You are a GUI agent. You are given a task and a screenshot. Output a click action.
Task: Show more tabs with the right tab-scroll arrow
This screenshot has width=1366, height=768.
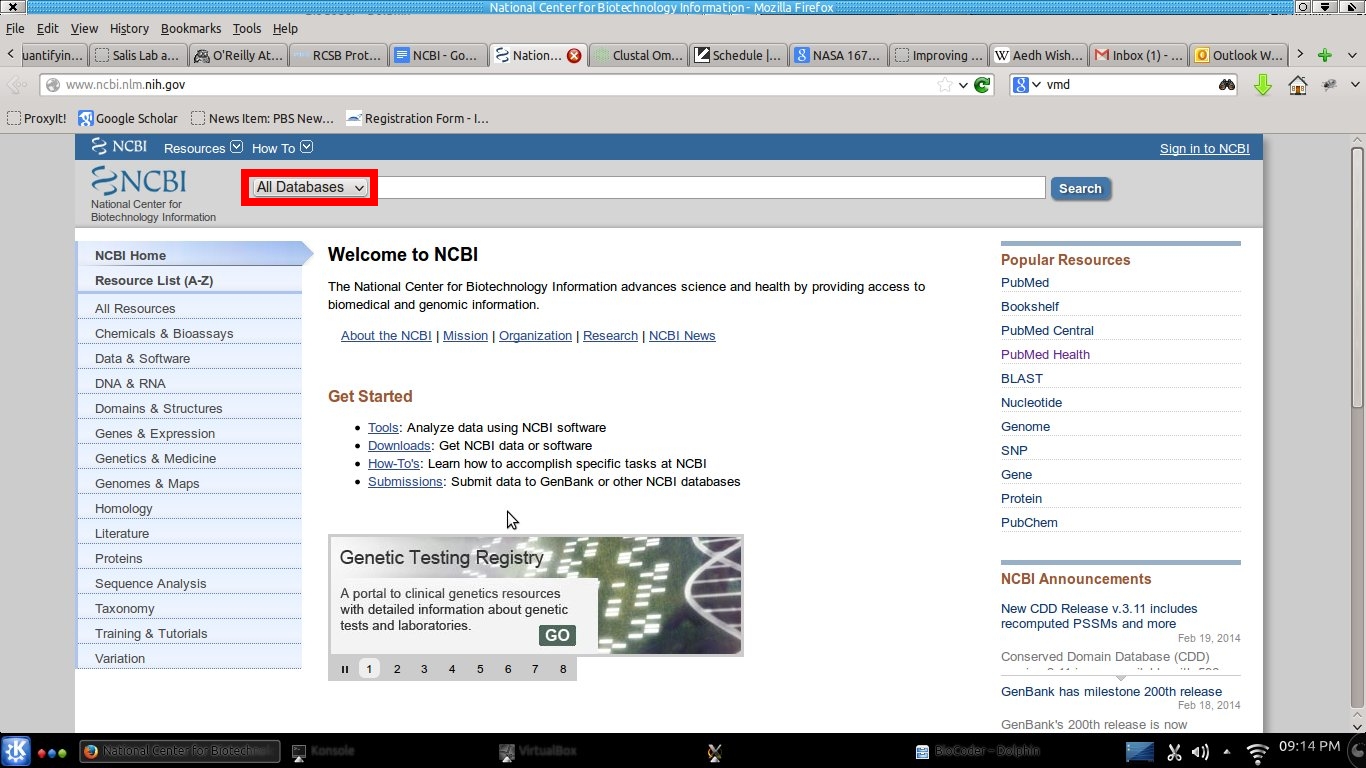click(x=1299, y=55)
